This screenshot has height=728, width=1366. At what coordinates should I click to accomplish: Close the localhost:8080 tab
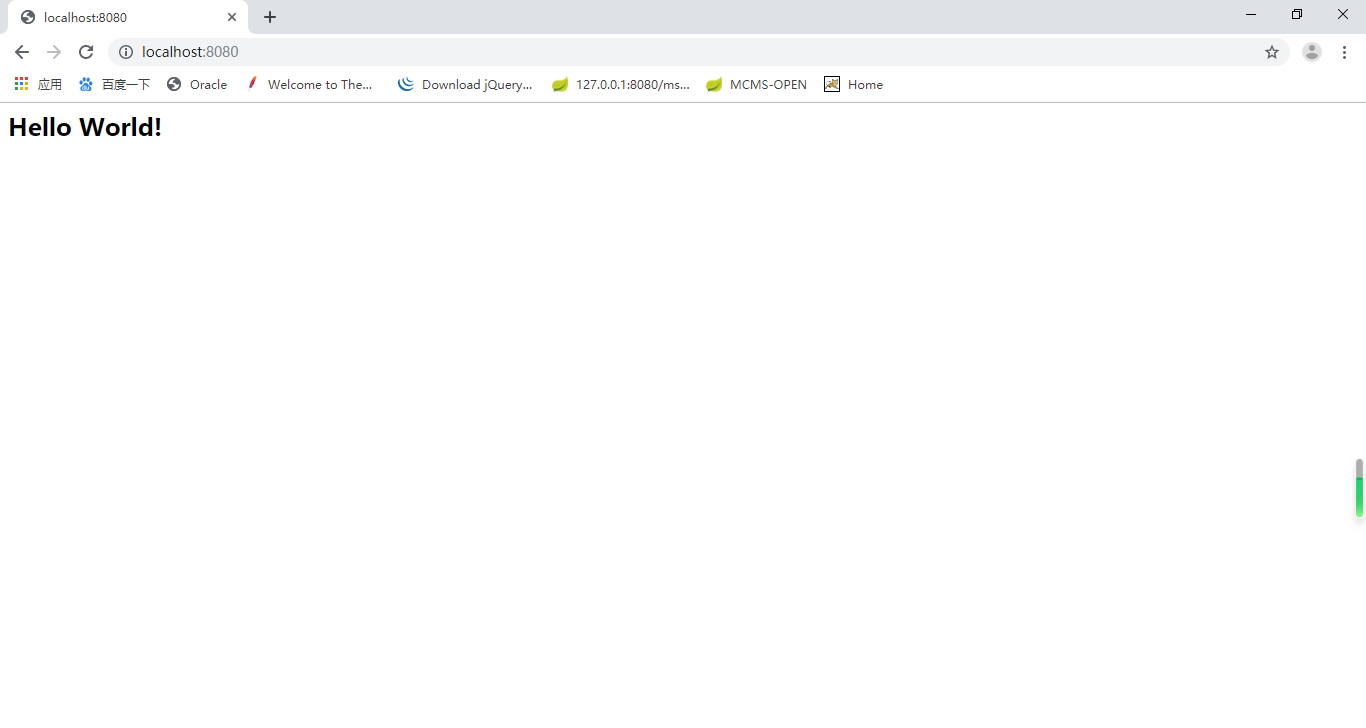click(232, 17)
